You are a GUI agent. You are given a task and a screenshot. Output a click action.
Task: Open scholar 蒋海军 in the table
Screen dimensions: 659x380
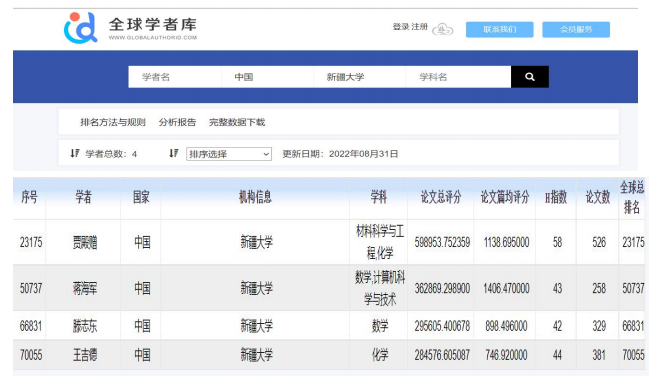click(85, 288)
